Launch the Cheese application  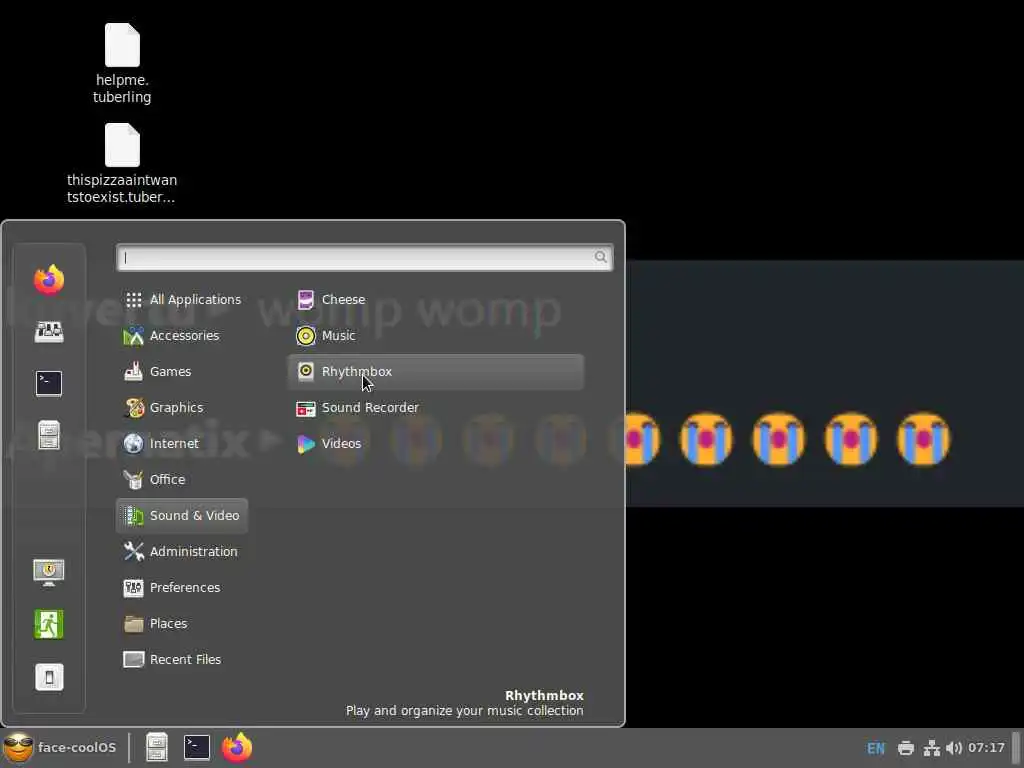436,300
